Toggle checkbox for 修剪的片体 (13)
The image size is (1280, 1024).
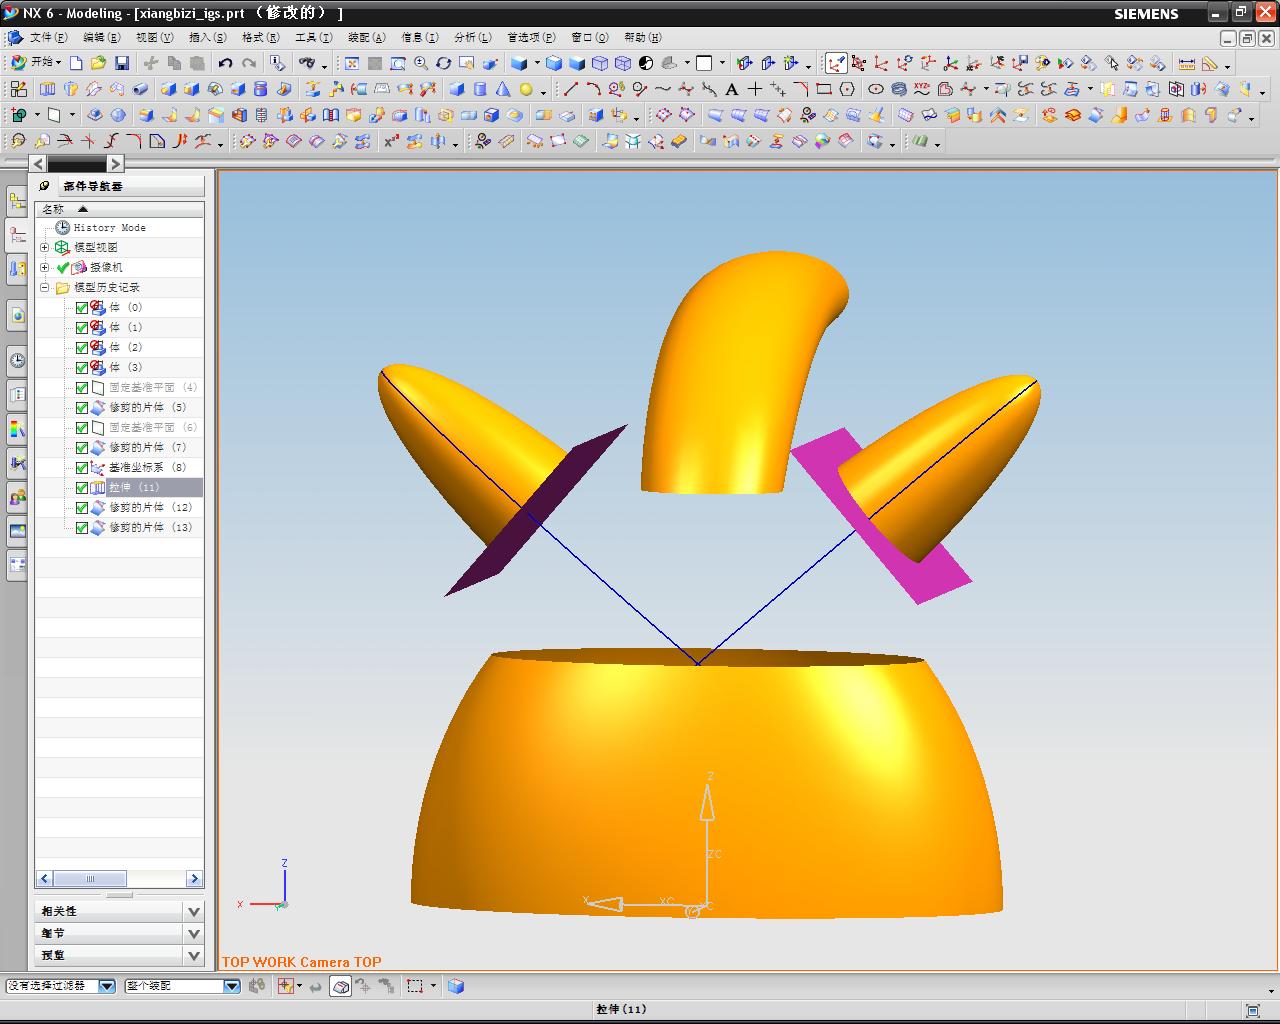coord(82,527)
